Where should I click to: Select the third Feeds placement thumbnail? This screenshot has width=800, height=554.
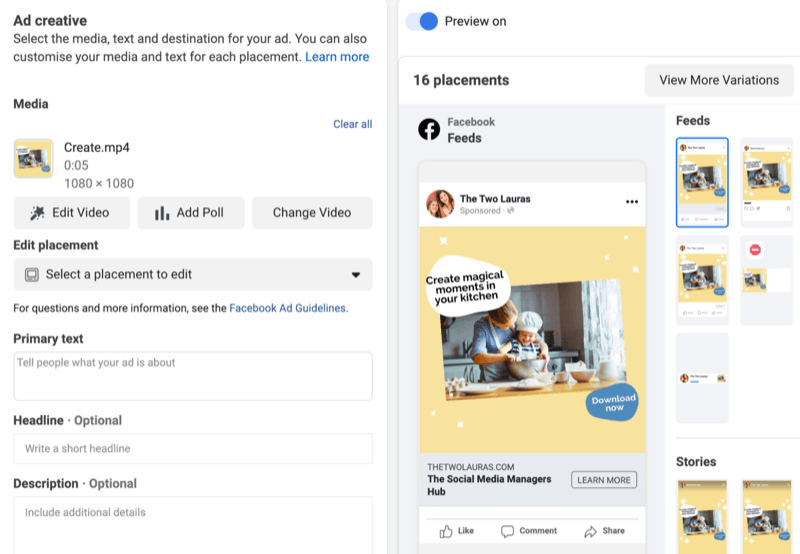point(702,280)
